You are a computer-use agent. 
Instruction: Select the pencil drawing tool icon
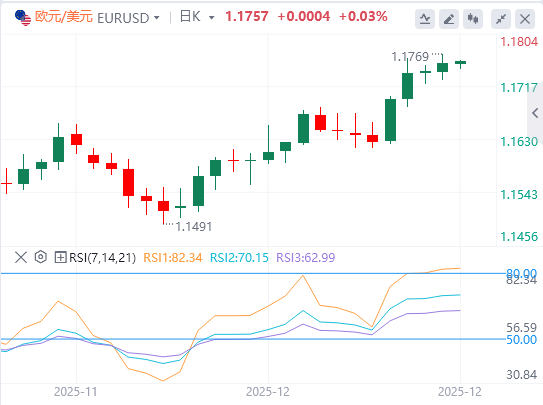(x=449, y=19)
